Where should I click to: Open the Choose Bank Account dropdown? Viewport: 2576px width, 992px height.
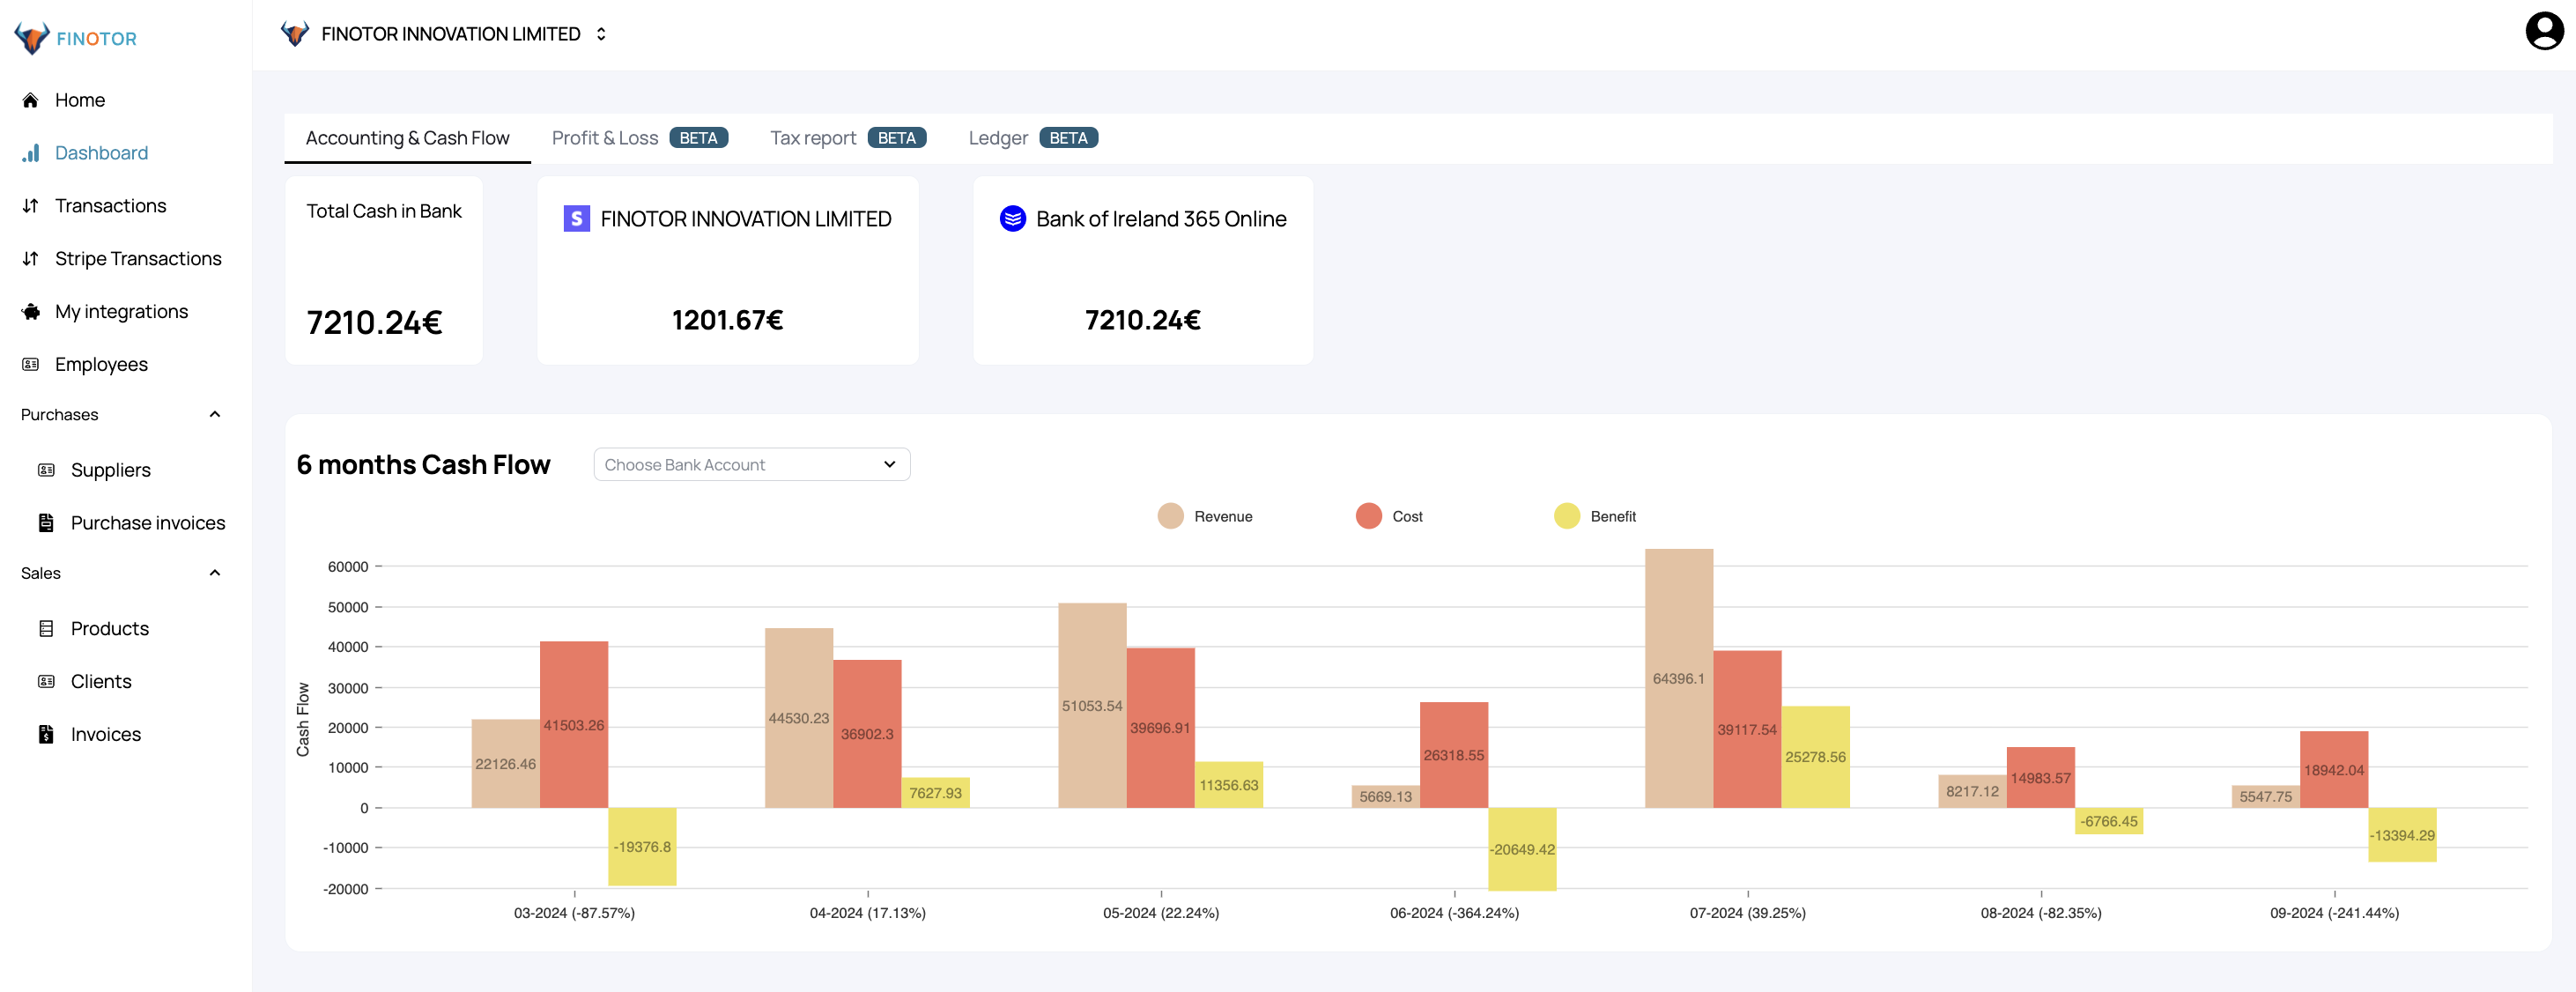pyautogui.click(x=751, y=464)
